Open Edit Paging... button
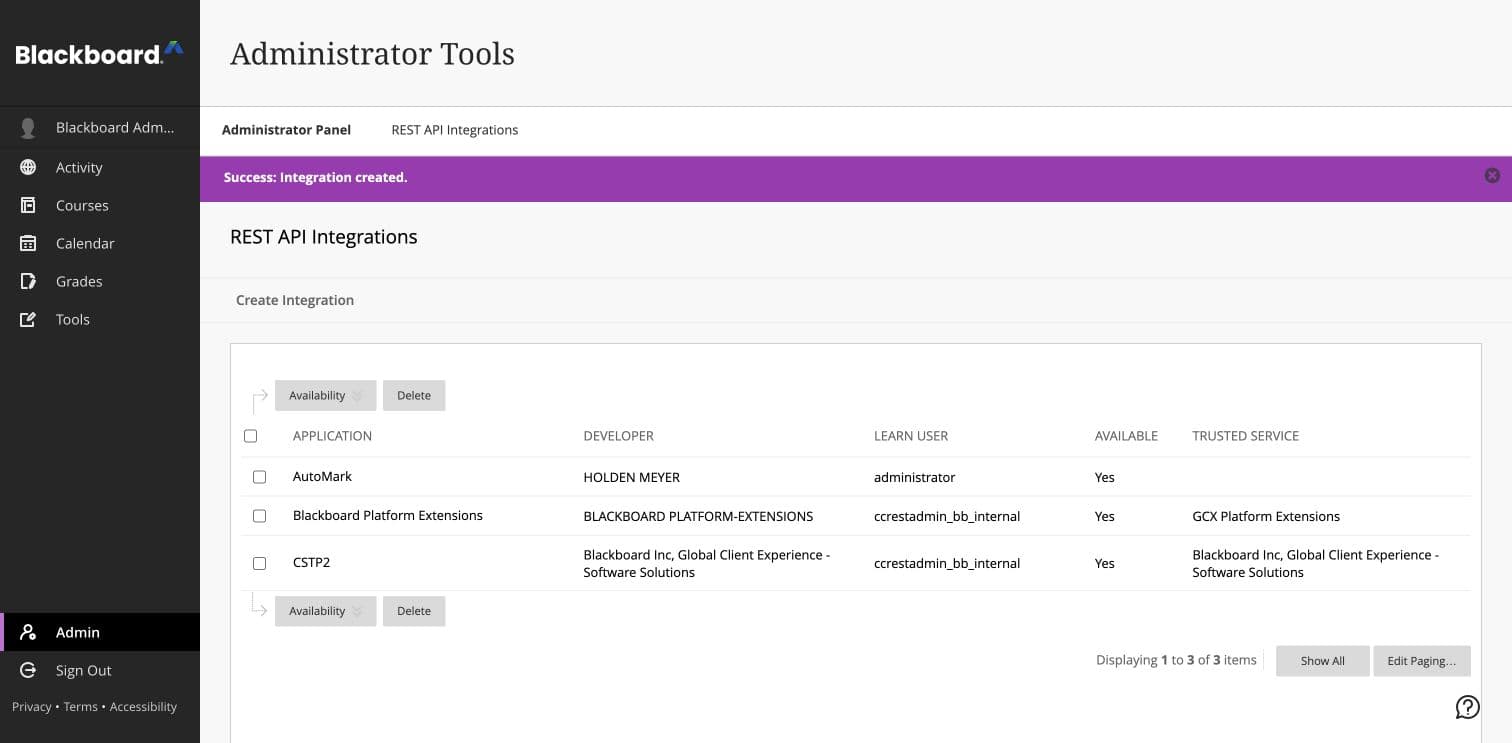The width and height of the screenshot is (1512, 743). pos(1422,661)
